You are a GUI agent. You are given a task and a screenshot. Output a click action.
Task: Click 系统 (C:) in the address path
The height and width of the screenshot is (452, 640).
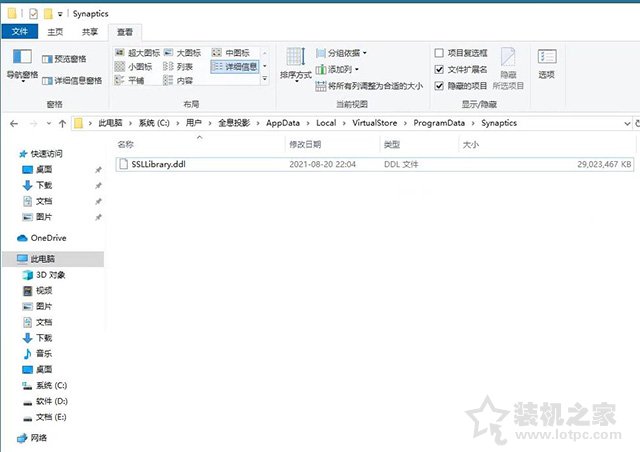click(x=154, y=123)
